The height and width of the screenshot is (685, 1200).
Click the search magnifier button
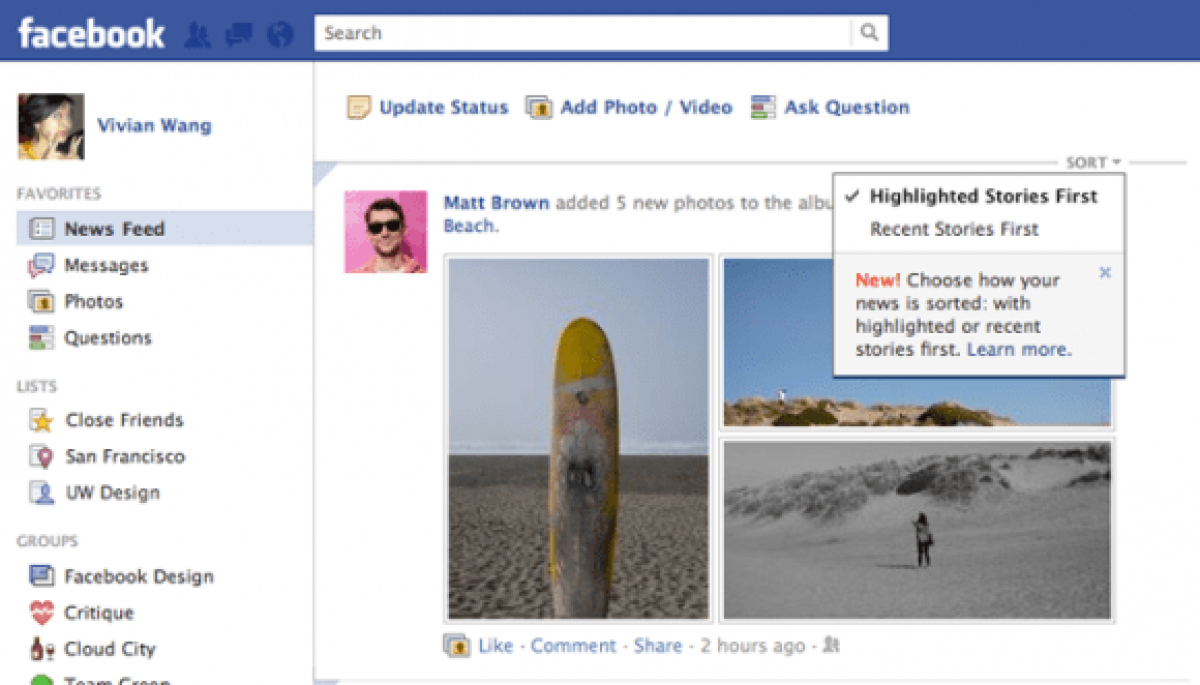[x=869, y=33]
